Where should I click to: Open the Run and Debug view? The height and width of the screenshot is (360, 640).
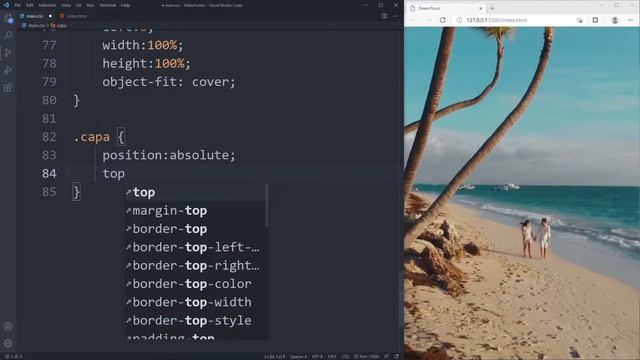point(8,70)
